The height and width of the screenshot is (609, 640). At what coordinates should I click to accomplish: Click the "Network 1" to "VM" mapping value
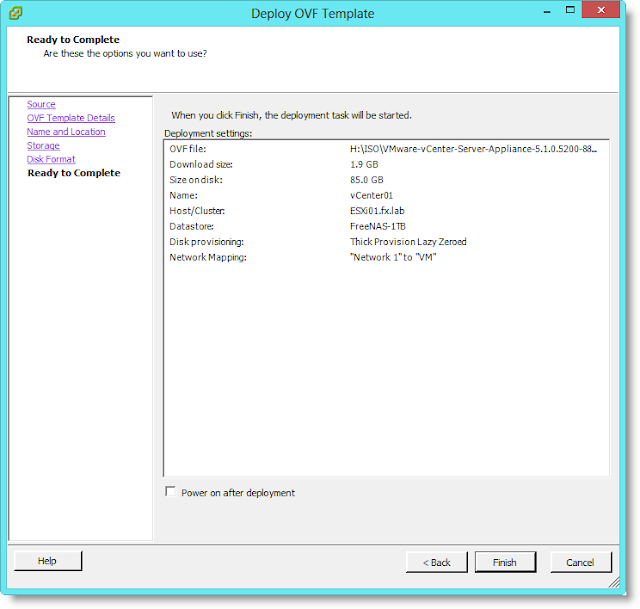pyautogui.click(x=393, y=258)
